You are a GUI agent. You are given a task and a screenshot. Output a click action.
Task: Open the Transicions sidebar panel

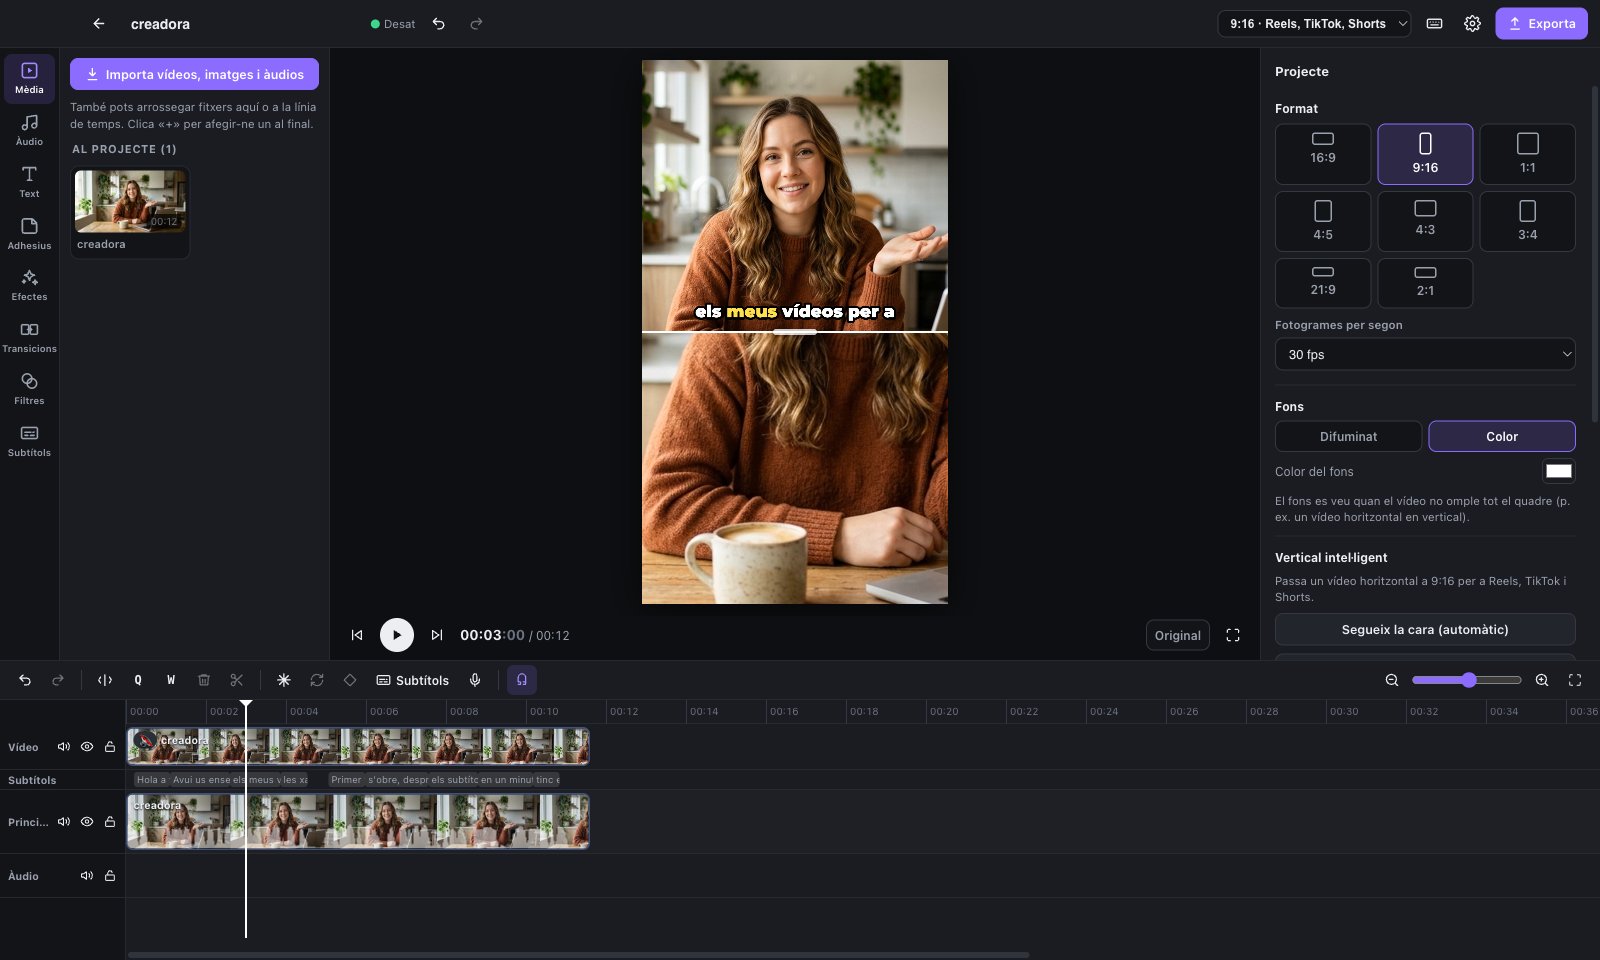(x=29, y=338)
